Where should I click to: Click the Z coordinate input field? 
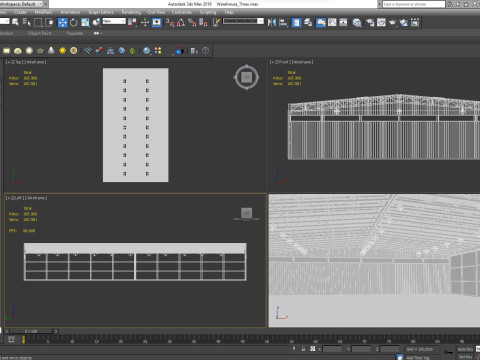[390, 349]
